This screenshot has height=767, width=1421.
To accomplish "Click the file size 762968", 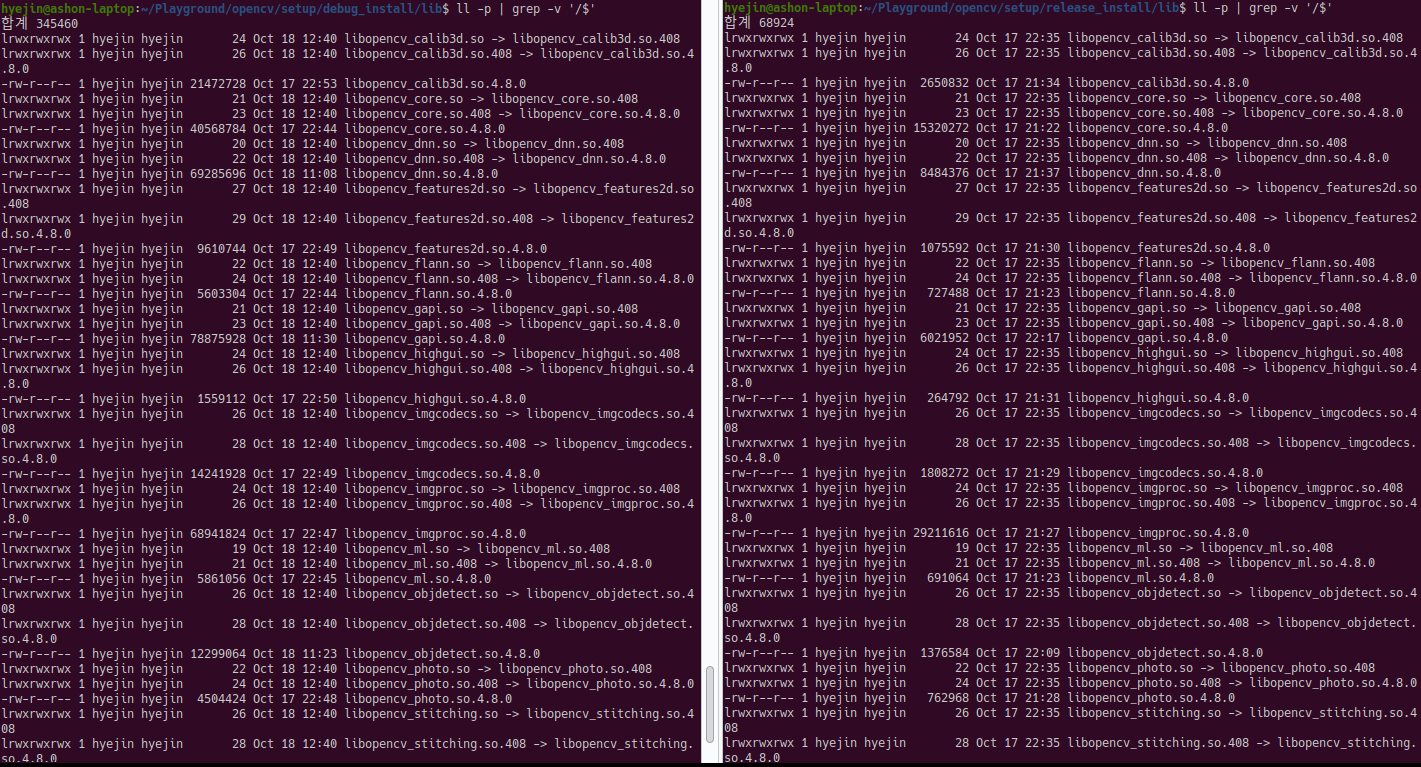I will 949,698.
